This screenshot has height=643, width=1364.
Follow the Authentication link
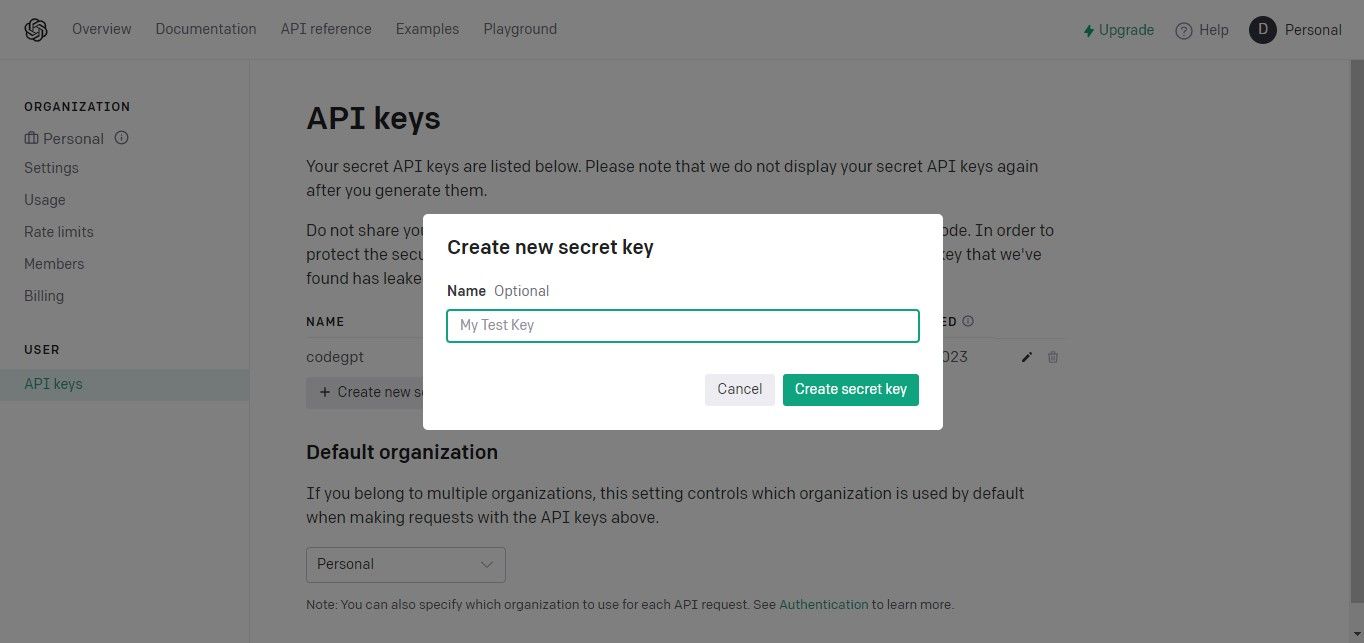823,605
